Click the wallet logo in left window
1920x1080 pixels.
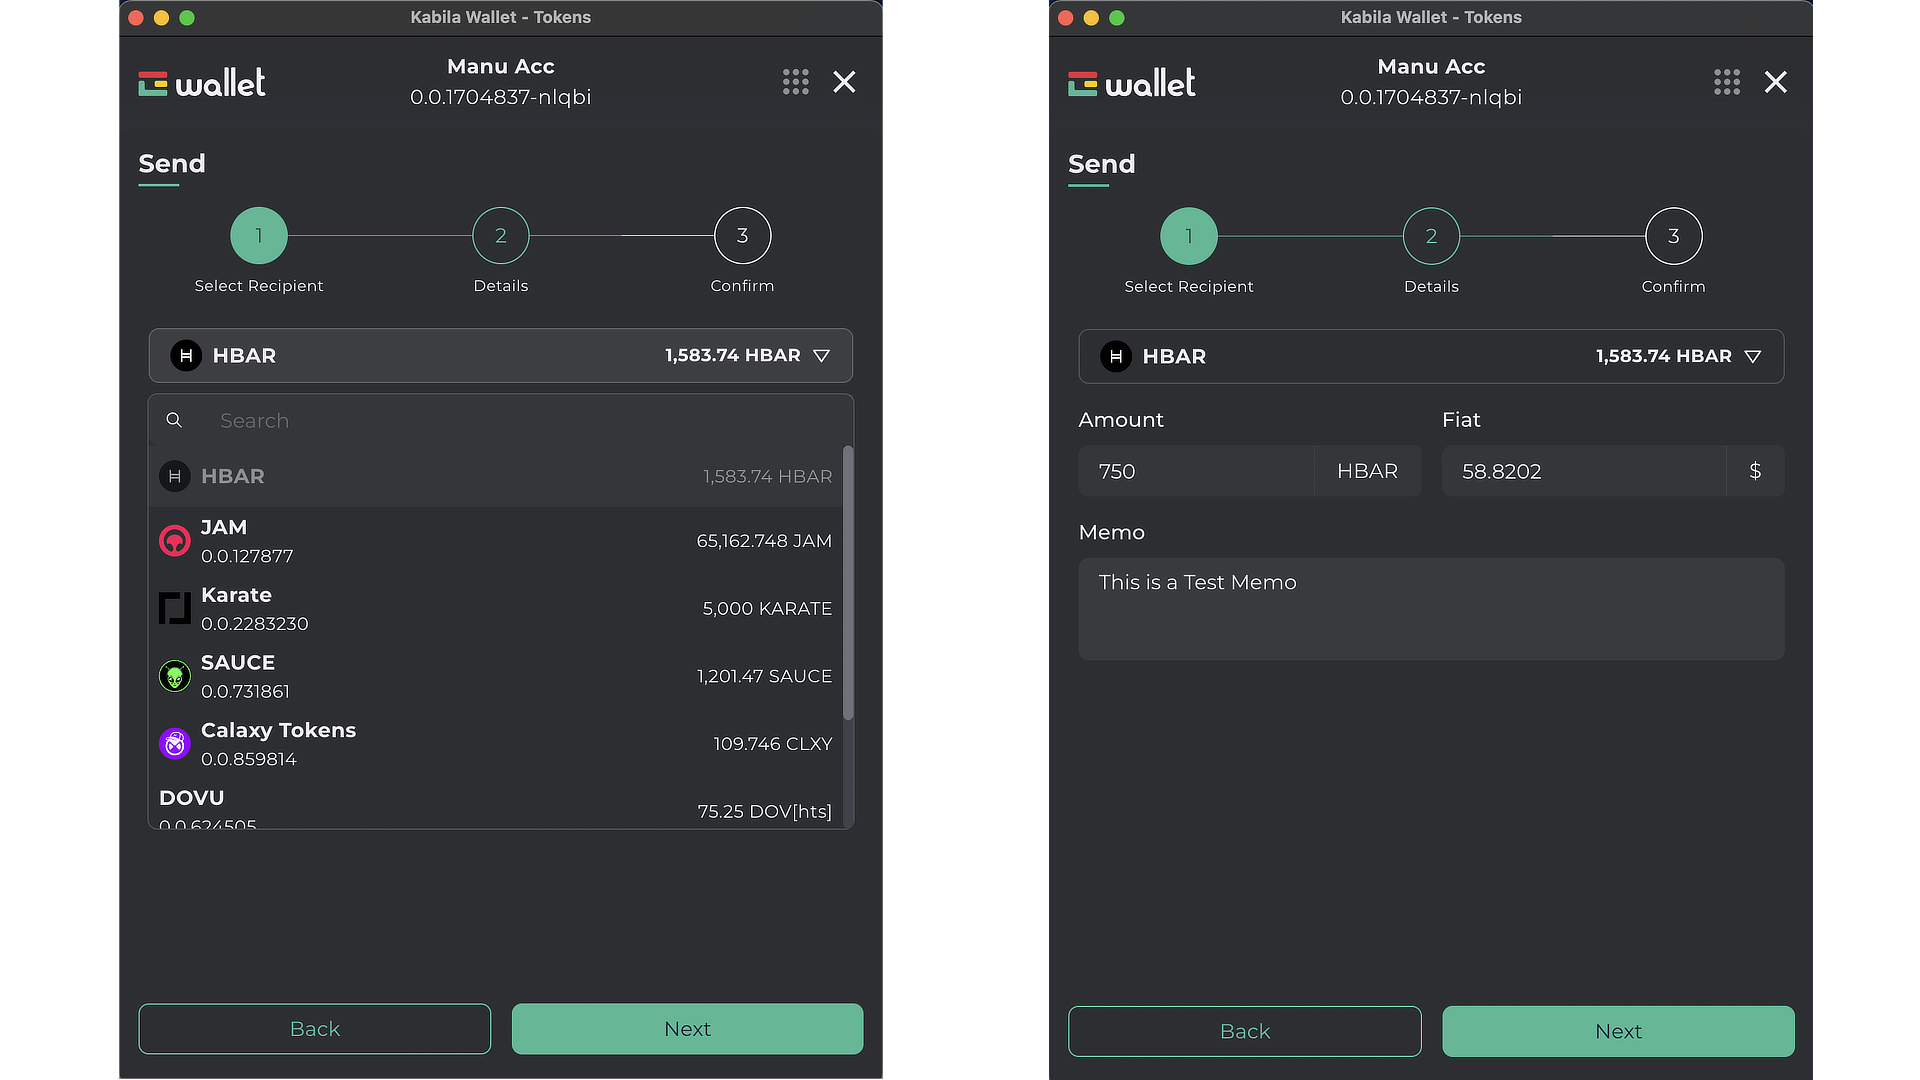pos(202,82)
